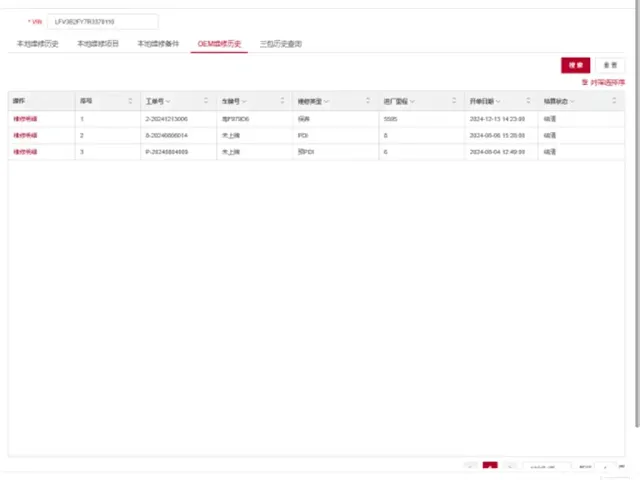Expand the 结算状态 header filter chevron

pos(572,101)
